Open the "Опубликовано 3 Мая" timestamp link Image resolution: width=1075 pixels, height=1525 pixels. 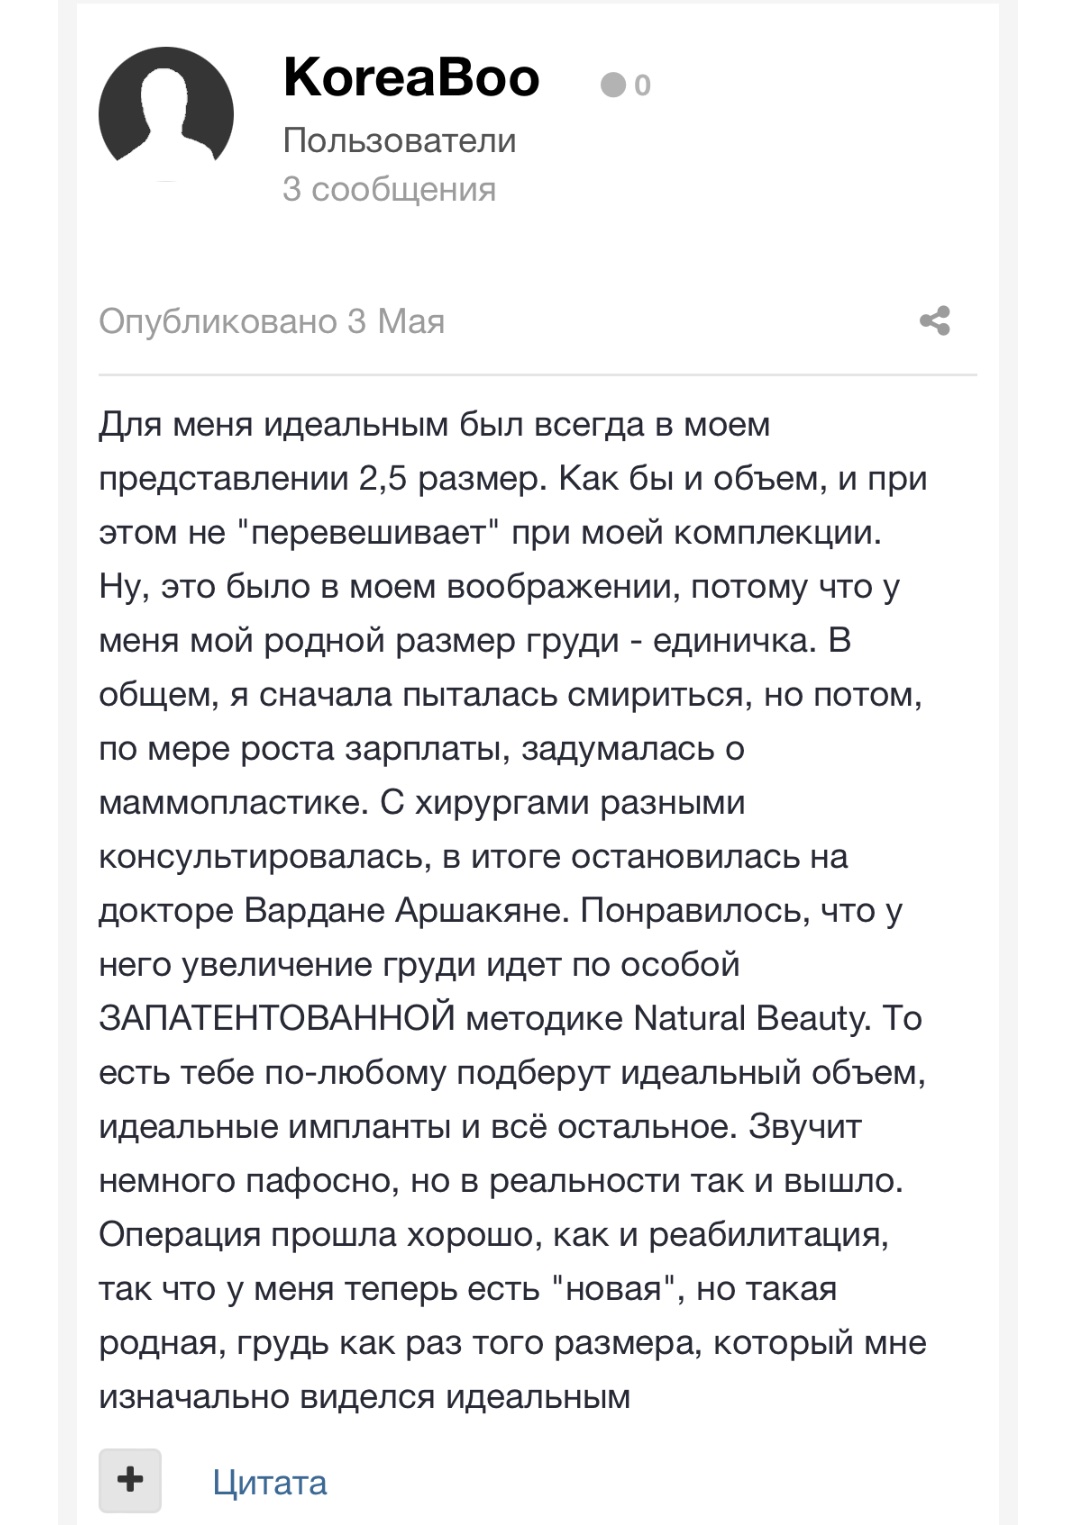(271, 322)
